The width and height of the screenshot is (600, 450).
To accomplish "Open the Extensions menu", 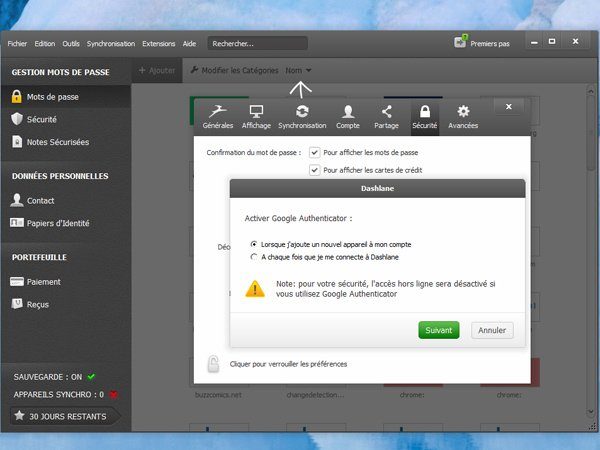I will 158,44.
